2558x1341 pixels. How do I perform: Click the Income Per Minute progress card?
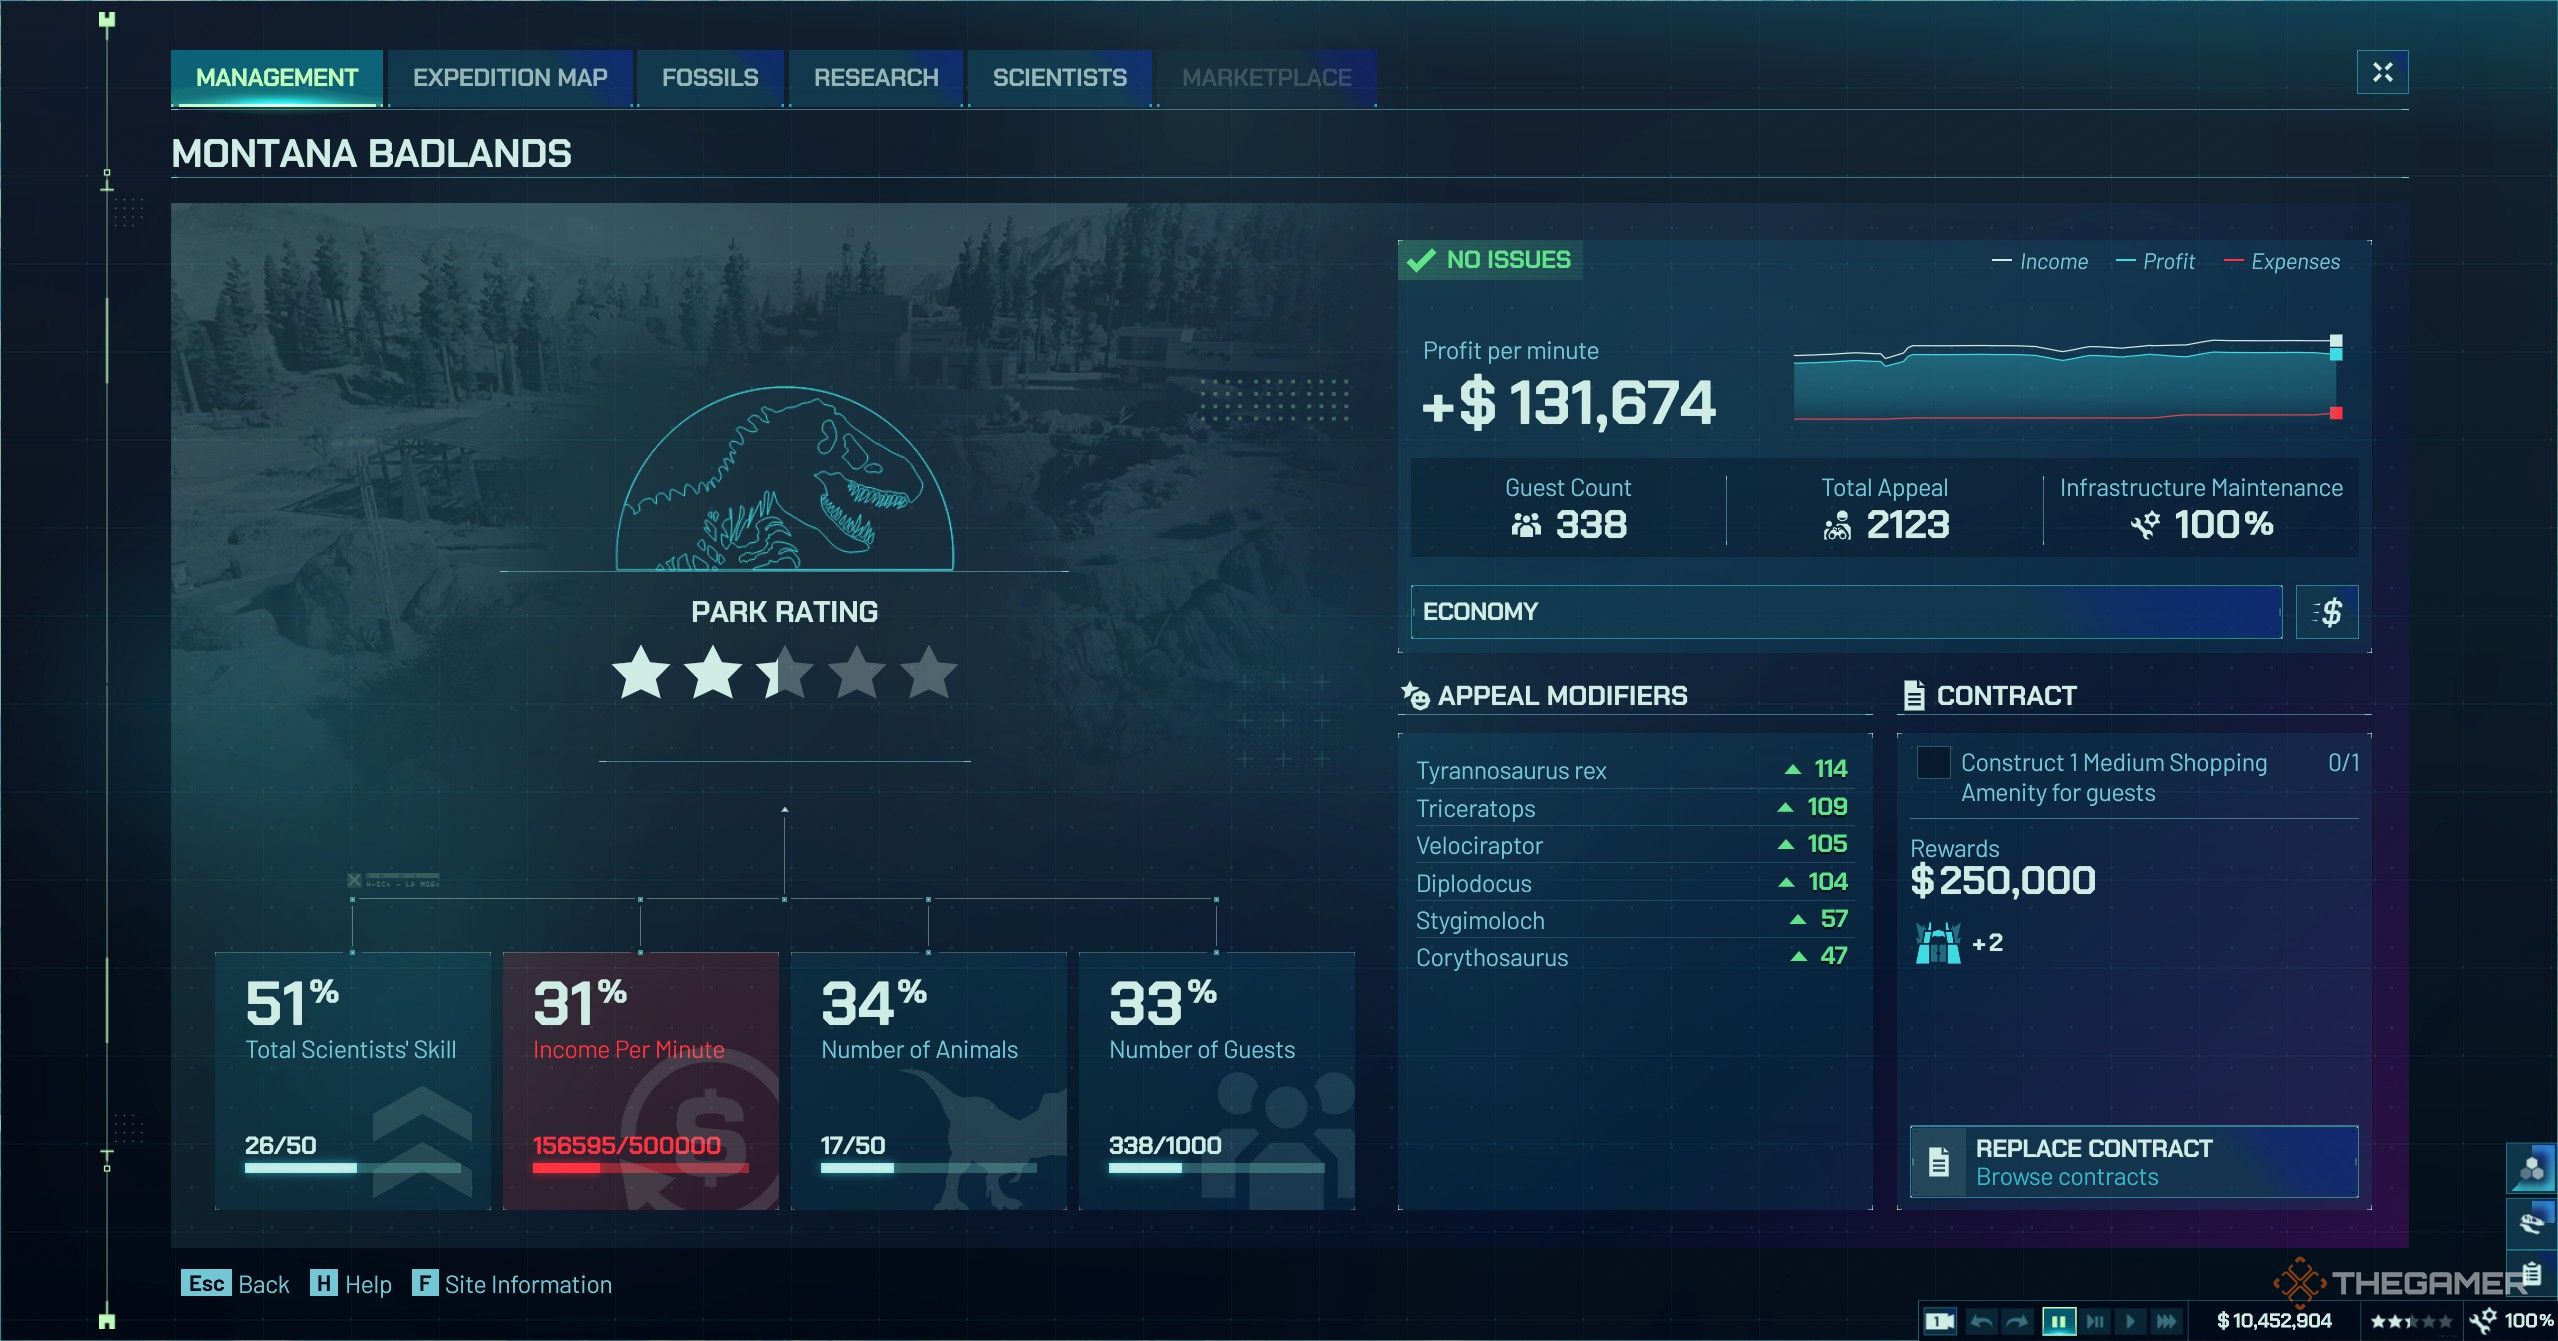tap(640, 1080)
